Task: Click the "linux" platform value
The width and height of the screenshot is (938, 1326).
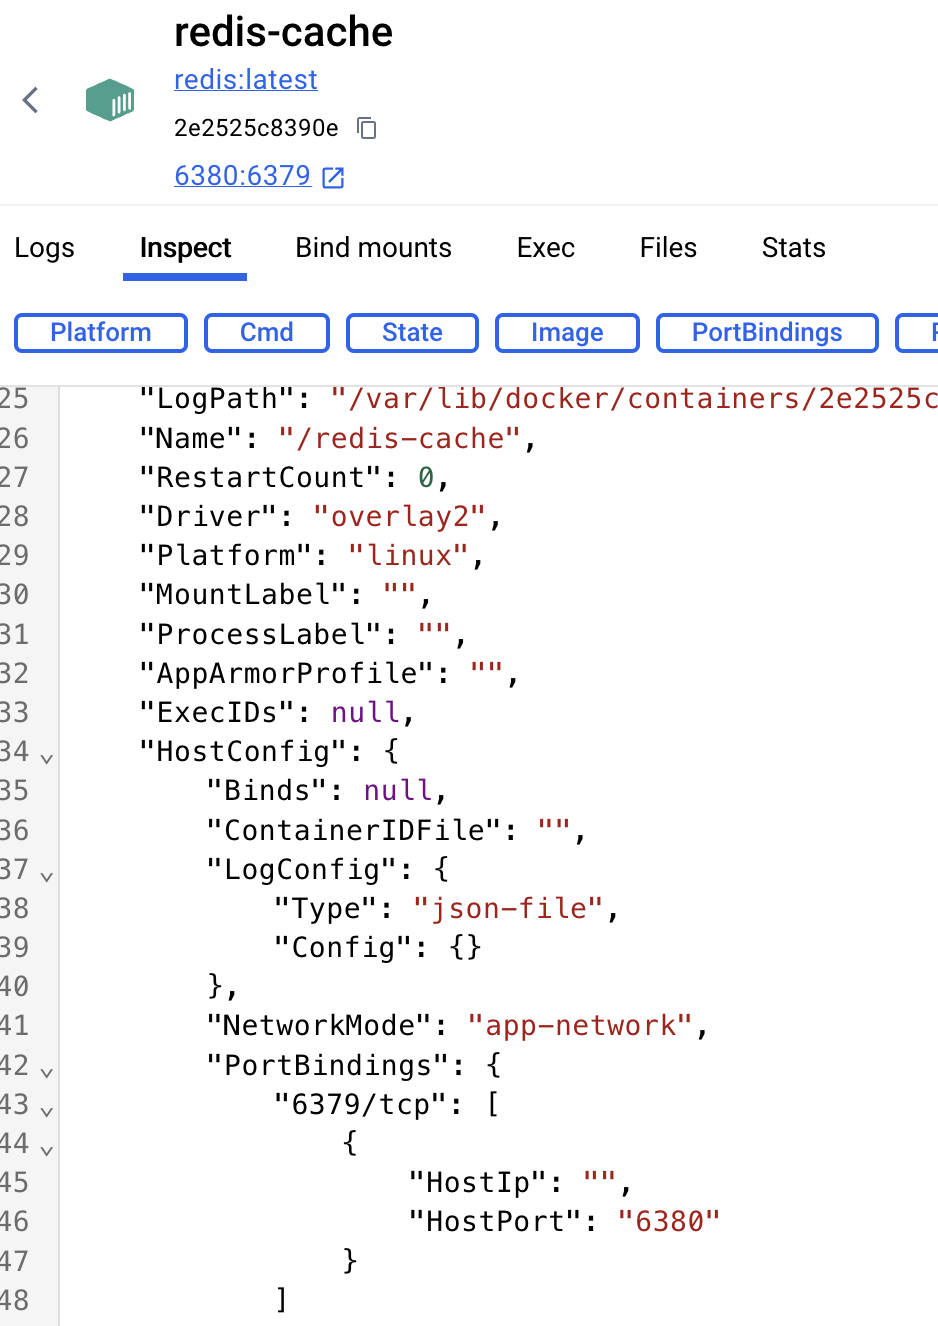Action: (x=408, y=555)
